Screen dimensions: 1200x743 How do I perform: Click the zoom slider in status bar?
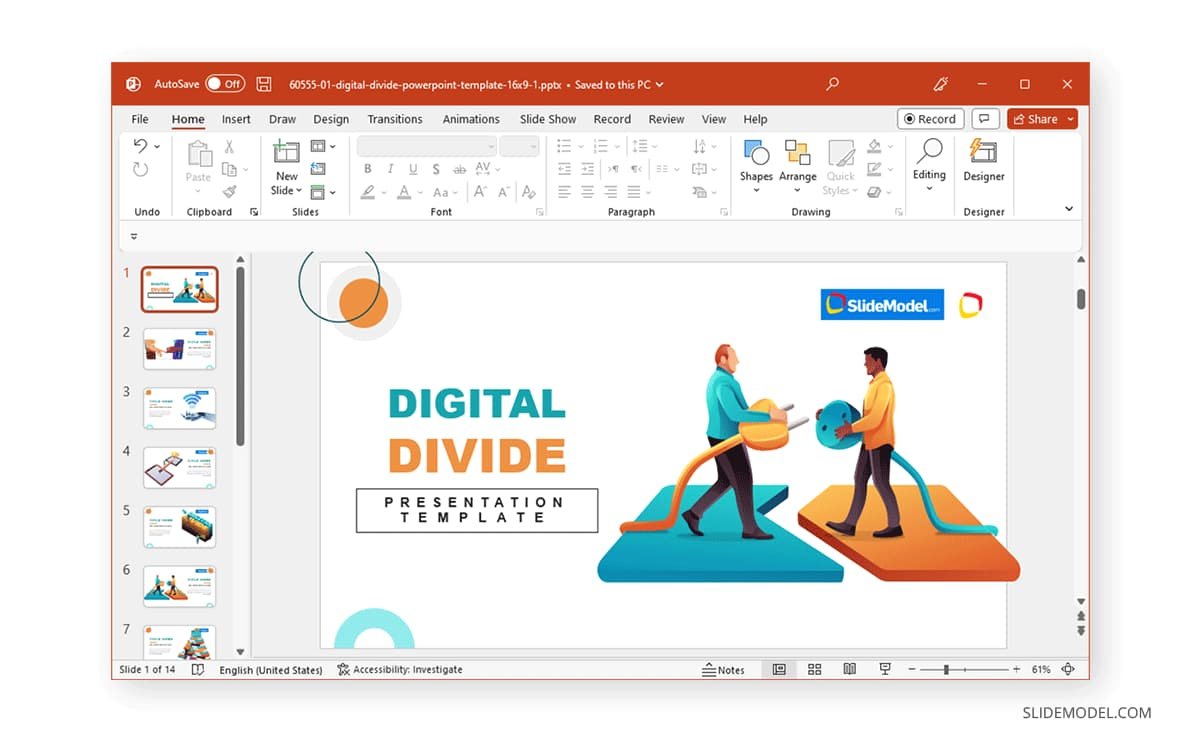(946, 669)
